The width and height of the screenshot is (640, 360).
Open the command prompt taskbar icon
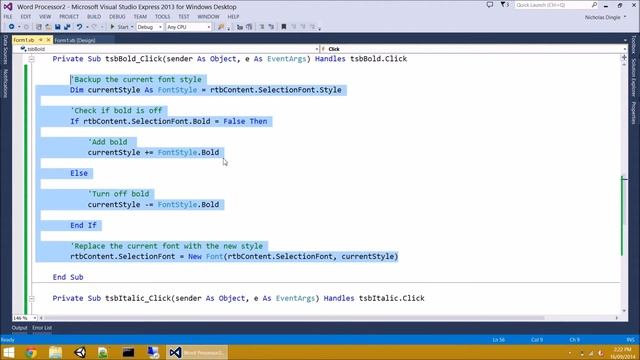pos(128,352)
